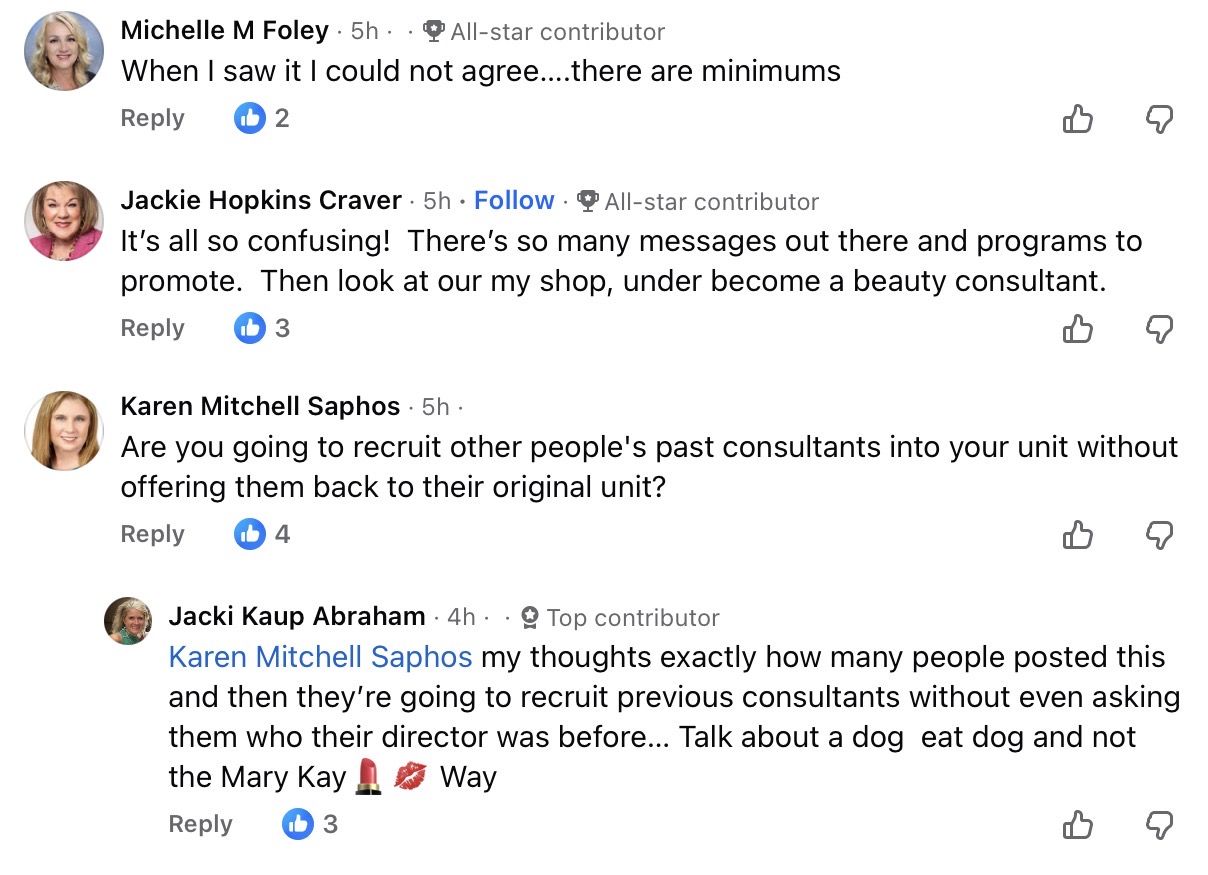Open Karen Mitchell Saphos's avatar photo

[64, 430]
